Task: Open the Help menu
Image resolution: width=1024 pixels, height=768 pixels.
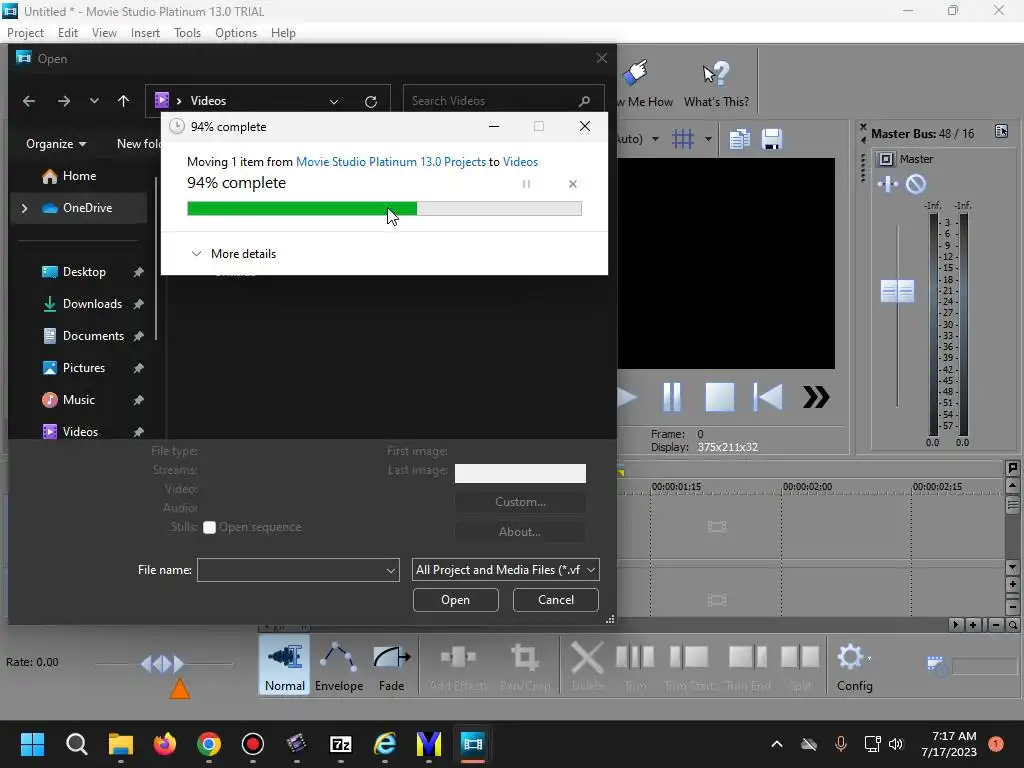Action: [x=283, y=33]
